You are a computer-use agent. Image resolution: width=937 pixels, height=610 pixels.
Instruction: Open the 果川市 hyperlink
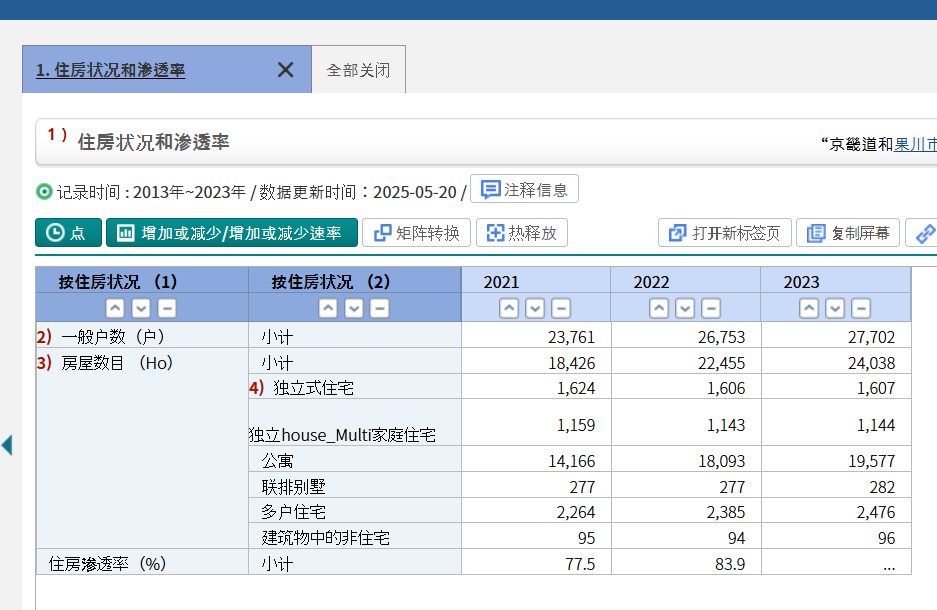click(915, 144)
